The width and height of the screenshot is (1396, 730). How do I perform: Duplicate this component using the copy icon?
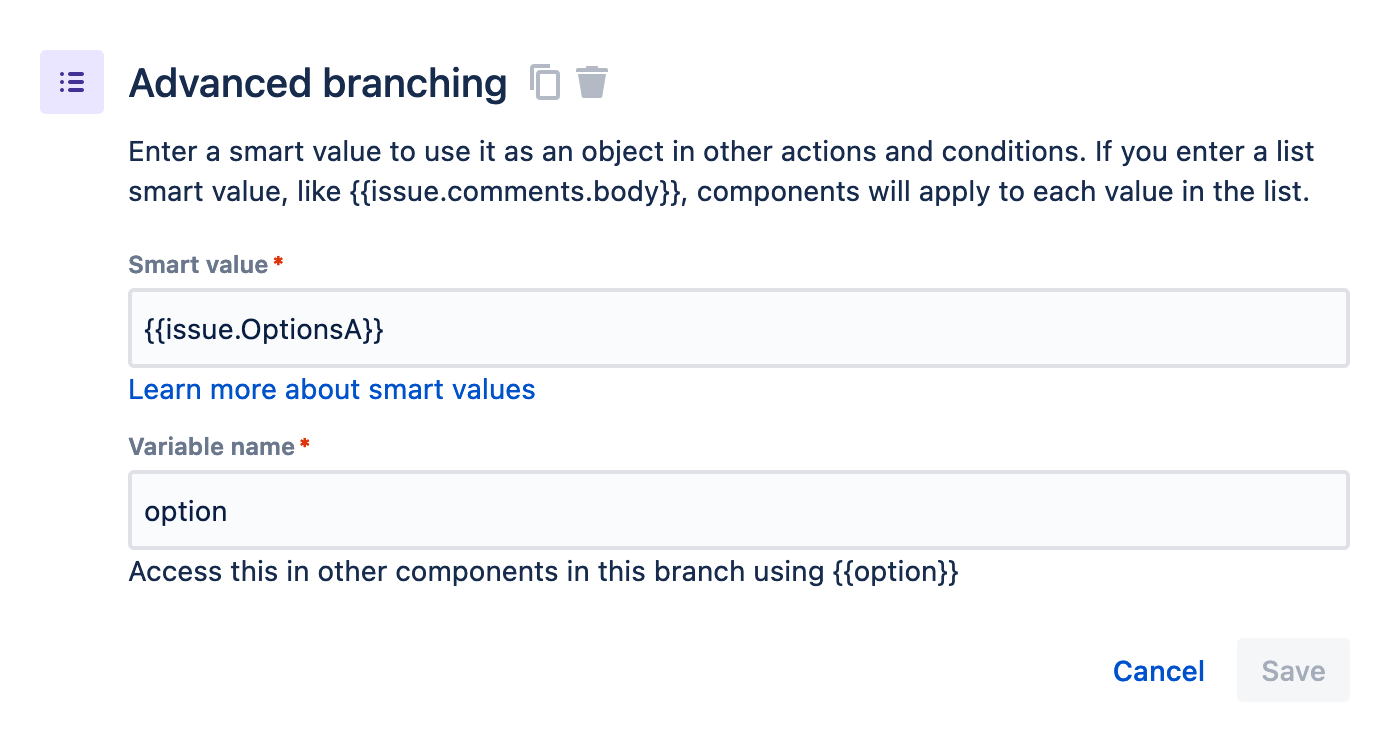[x=545, y=82]
